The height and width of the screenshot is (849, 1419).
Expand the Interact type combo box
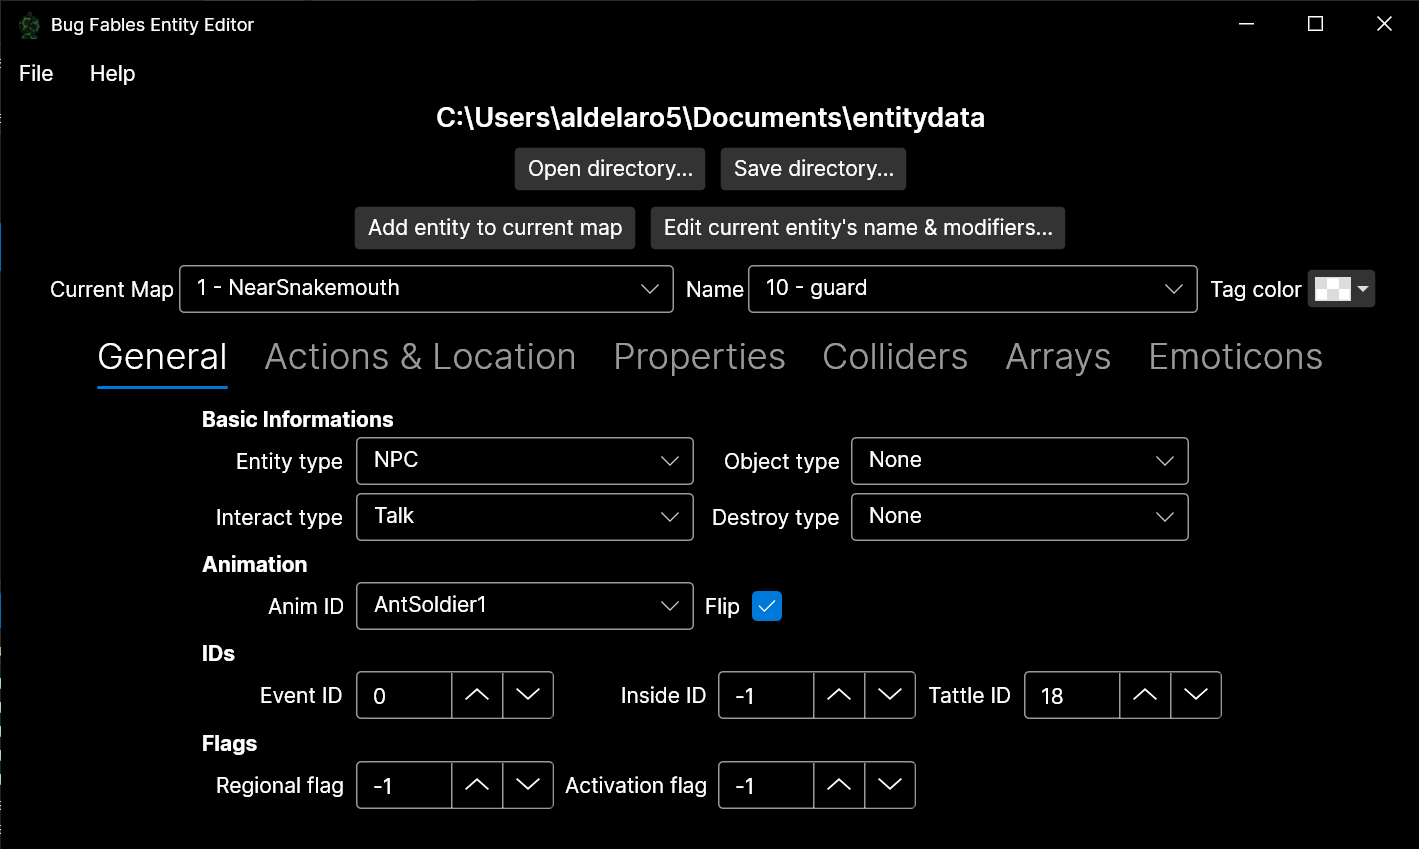coord(525,517)
